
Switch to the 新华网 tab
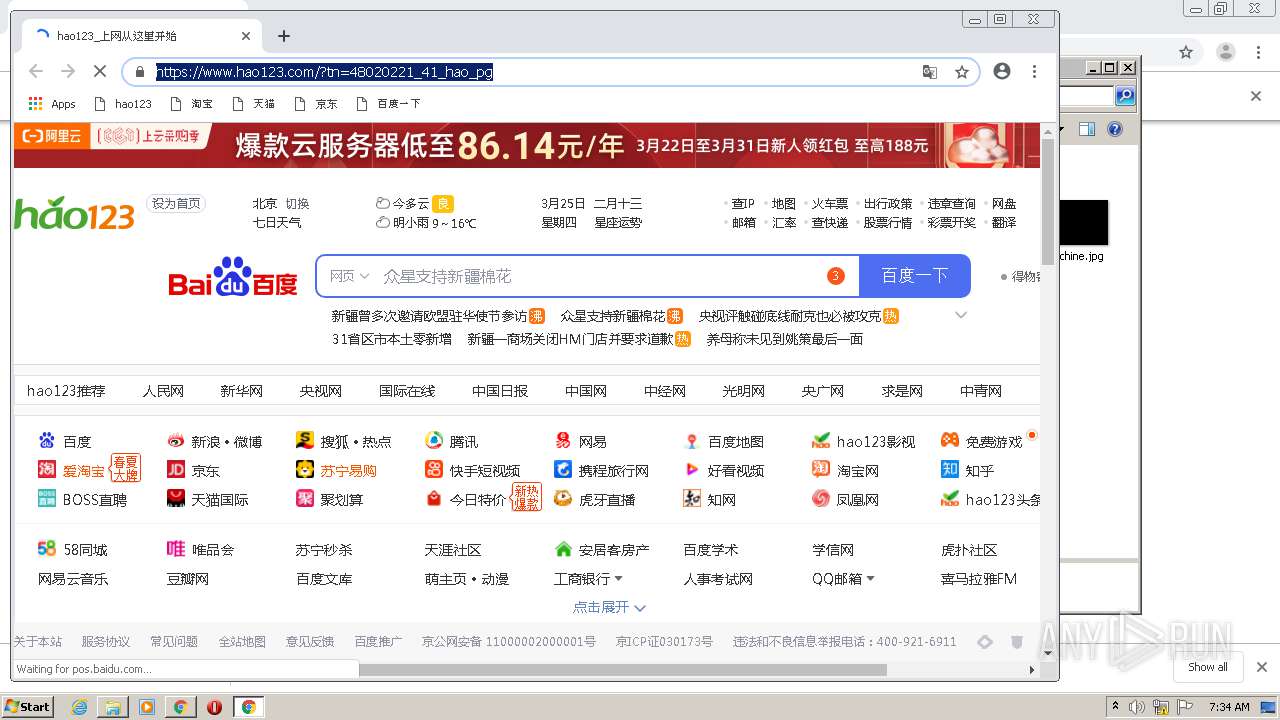pos(241,391)
